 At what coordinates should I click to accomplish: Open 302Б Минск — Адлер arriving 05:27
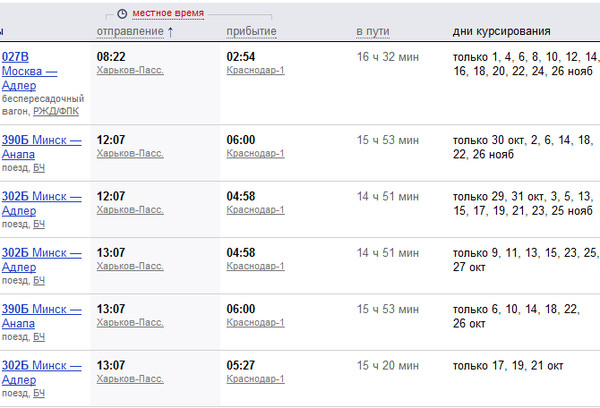[41, 372]
